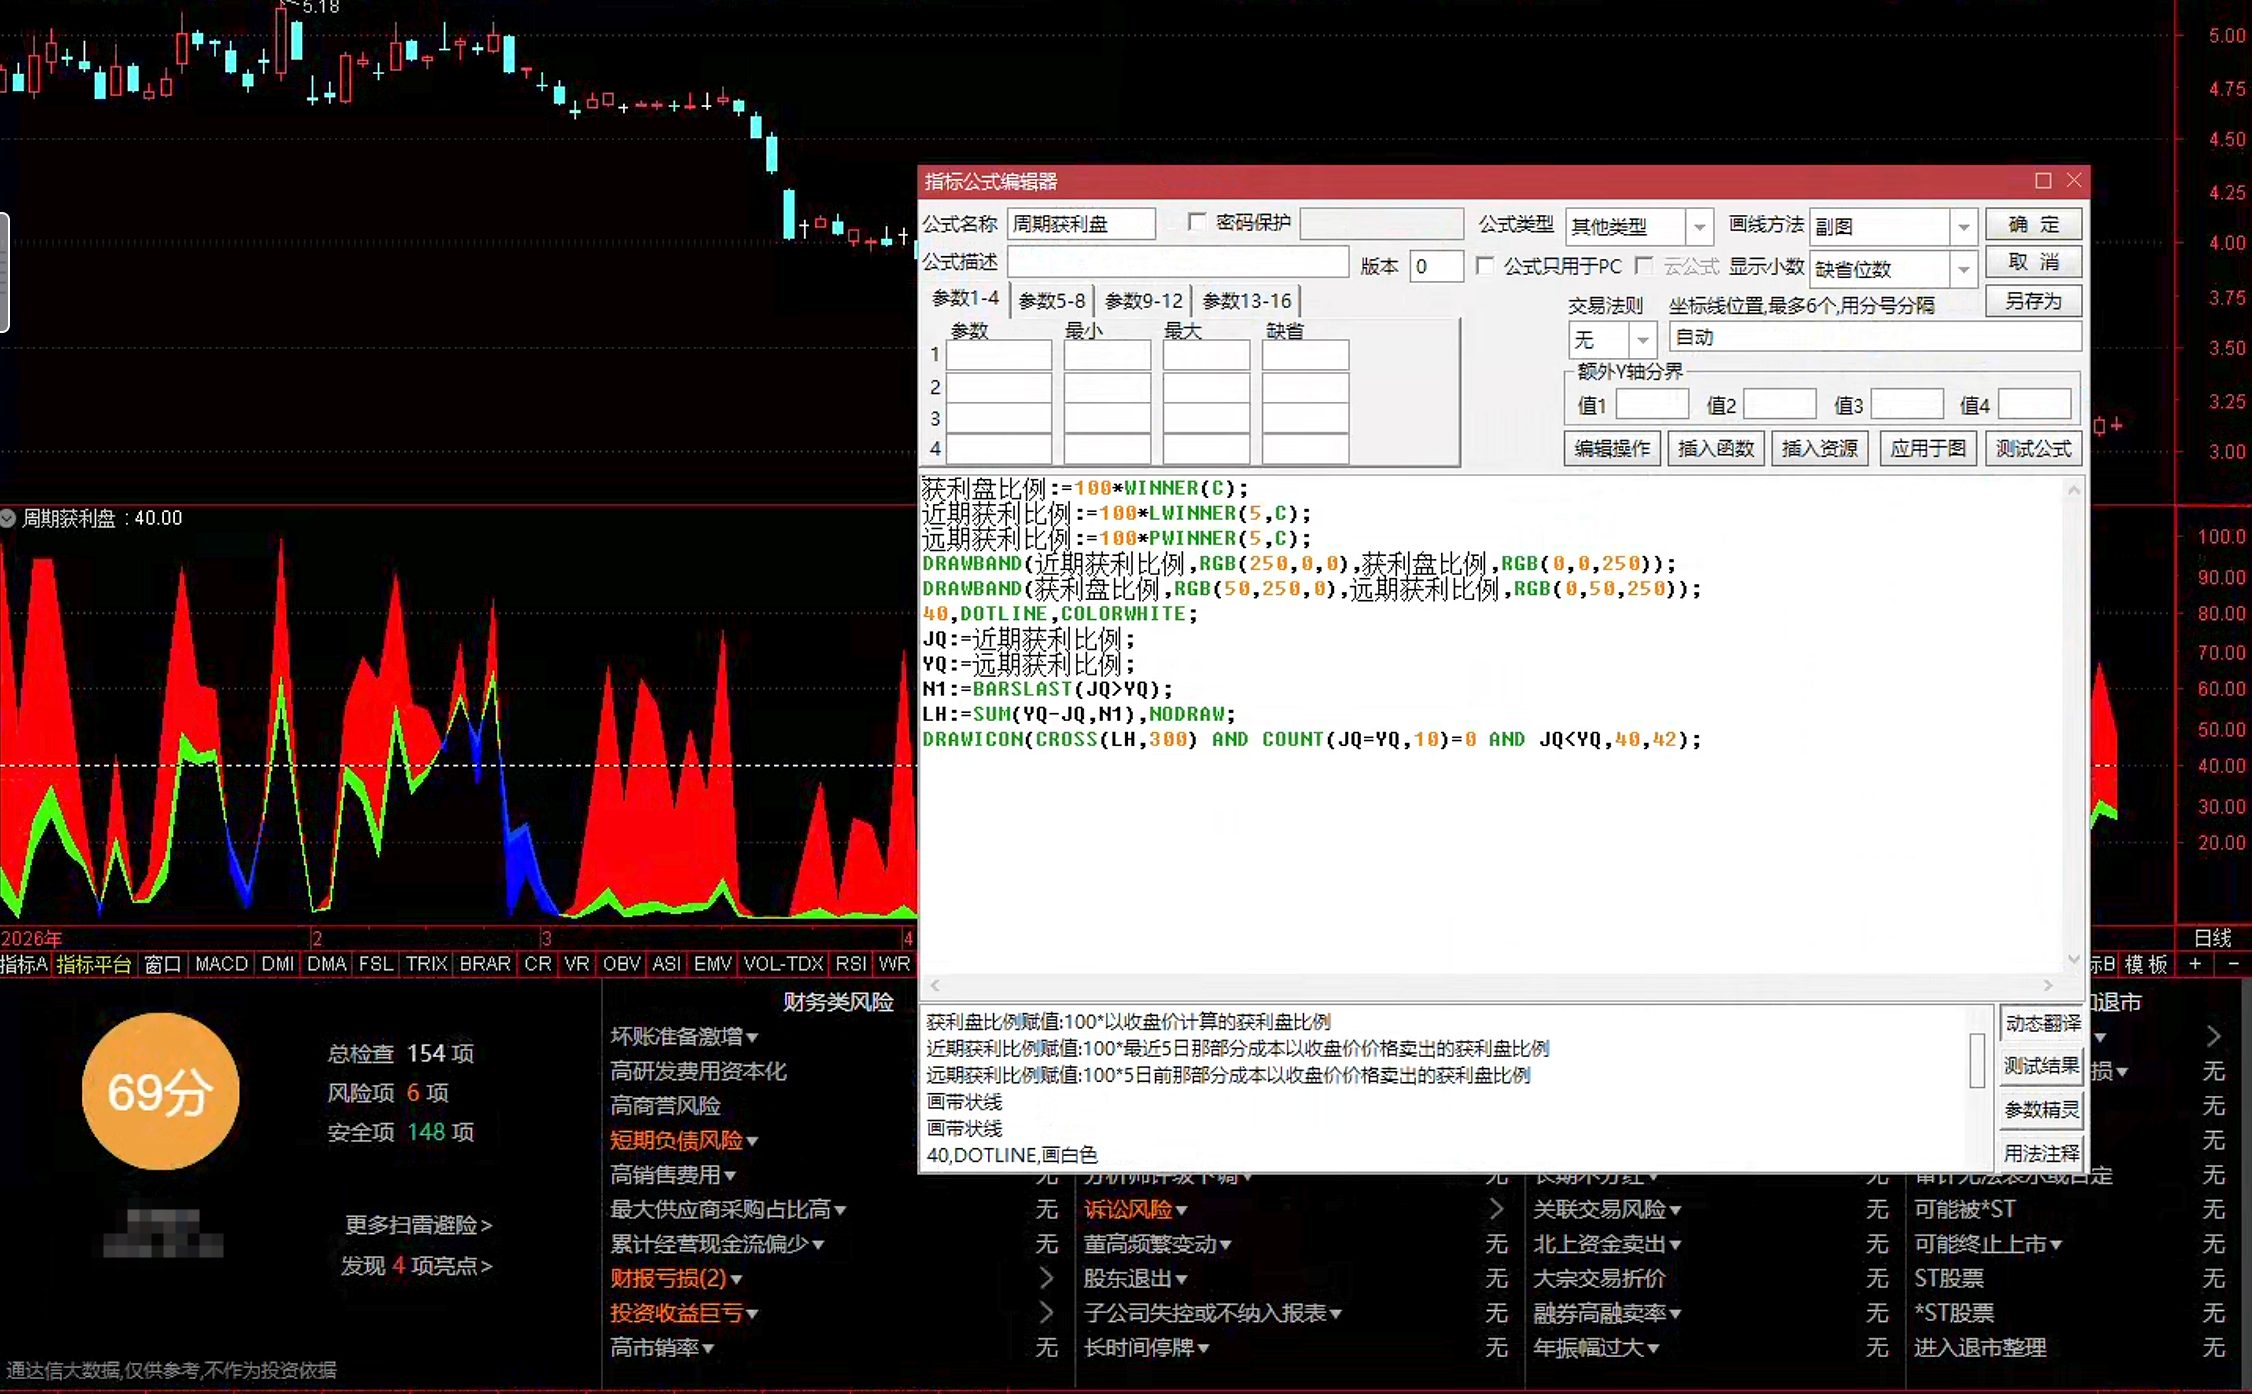Screen dimensions: 2252x1394
Task: Click the 测试结果 button
Action: coord(2042,1066)
